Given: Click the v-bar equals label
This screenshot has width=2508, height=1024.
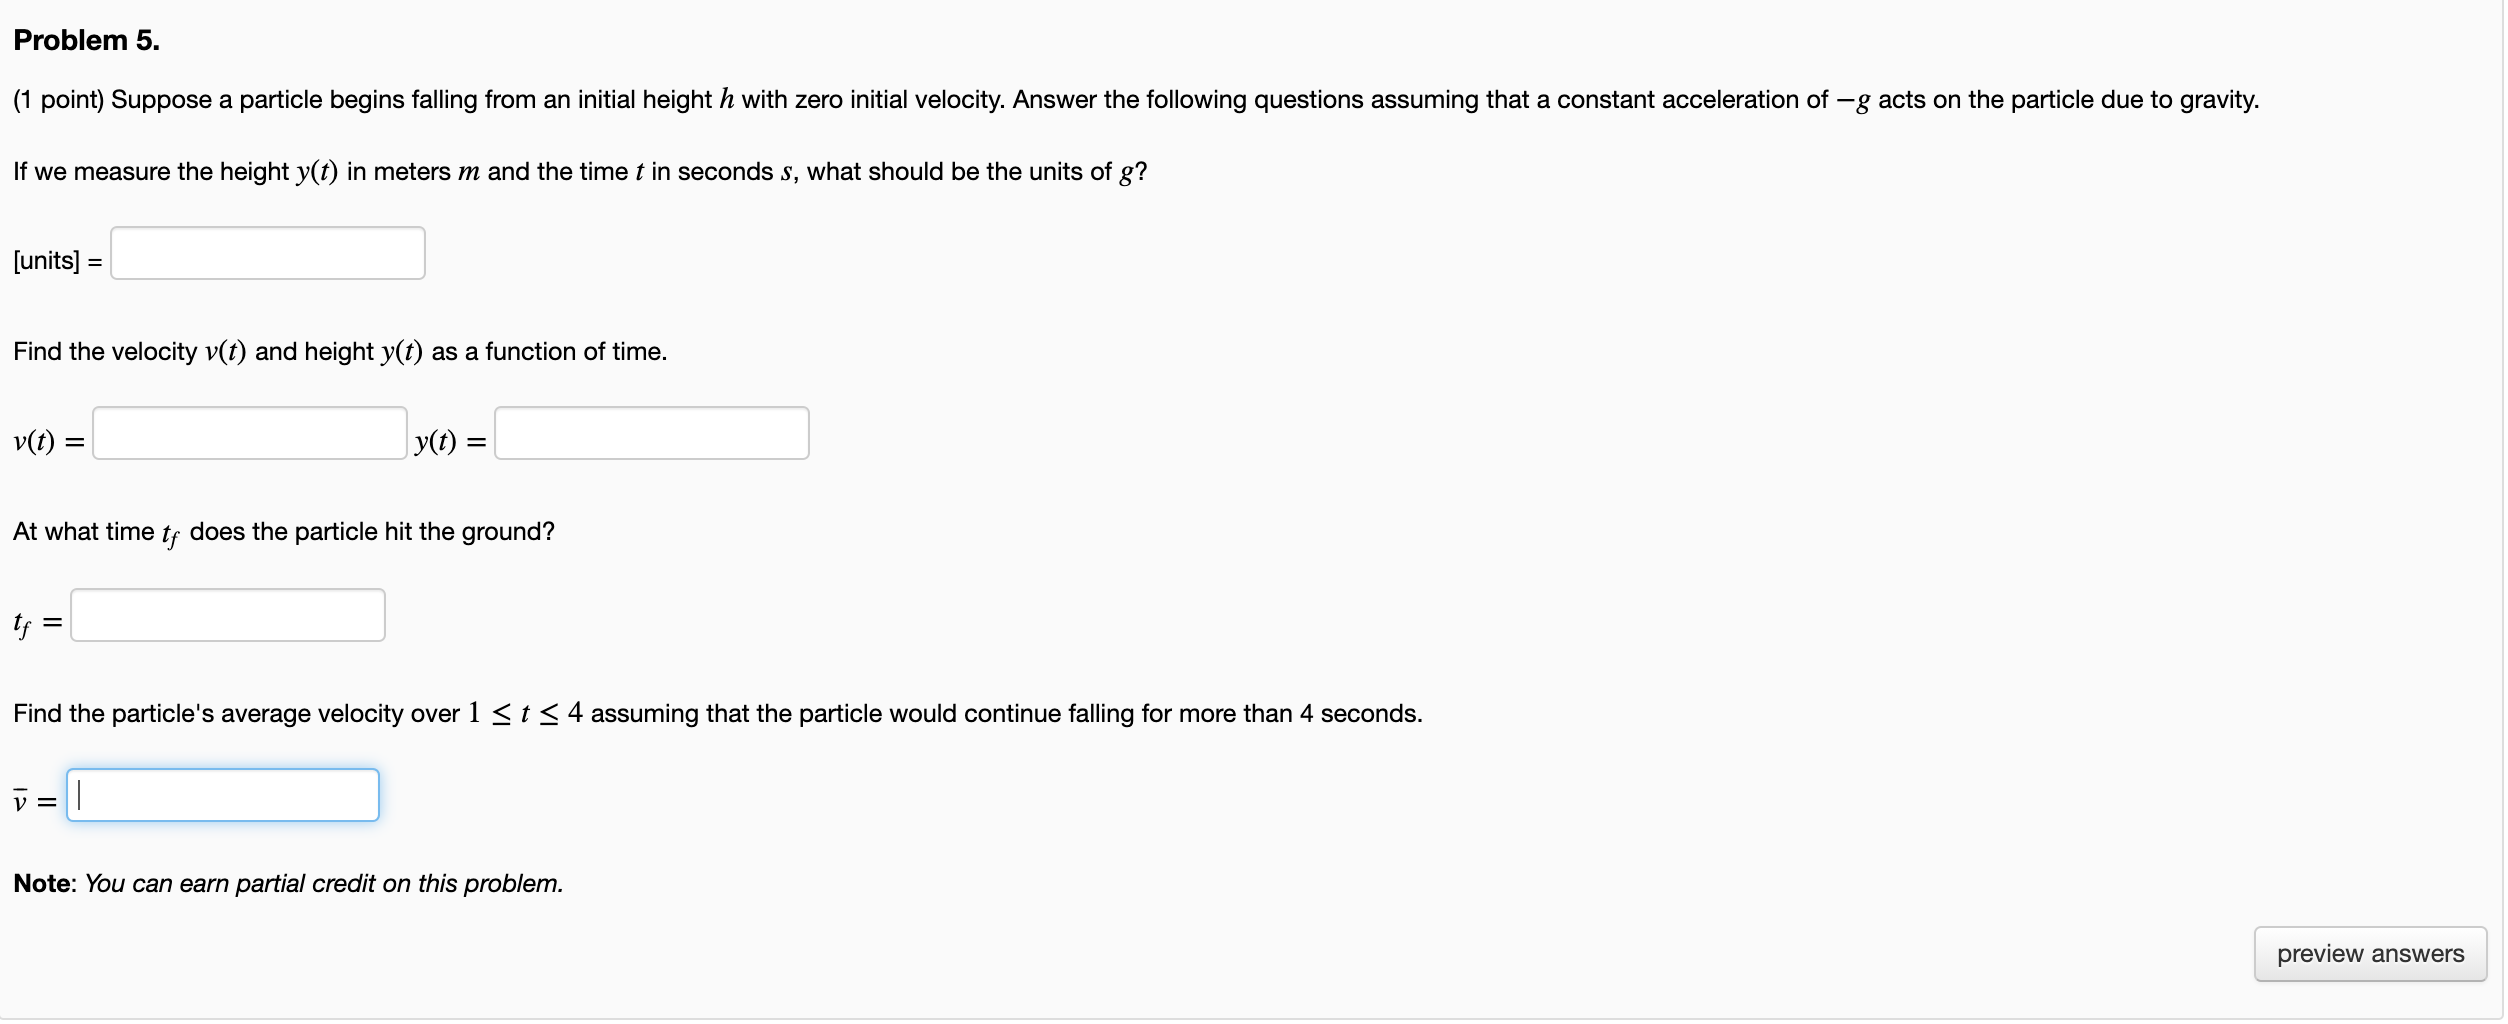Looking at the screenshot, I should coord(35,802).
